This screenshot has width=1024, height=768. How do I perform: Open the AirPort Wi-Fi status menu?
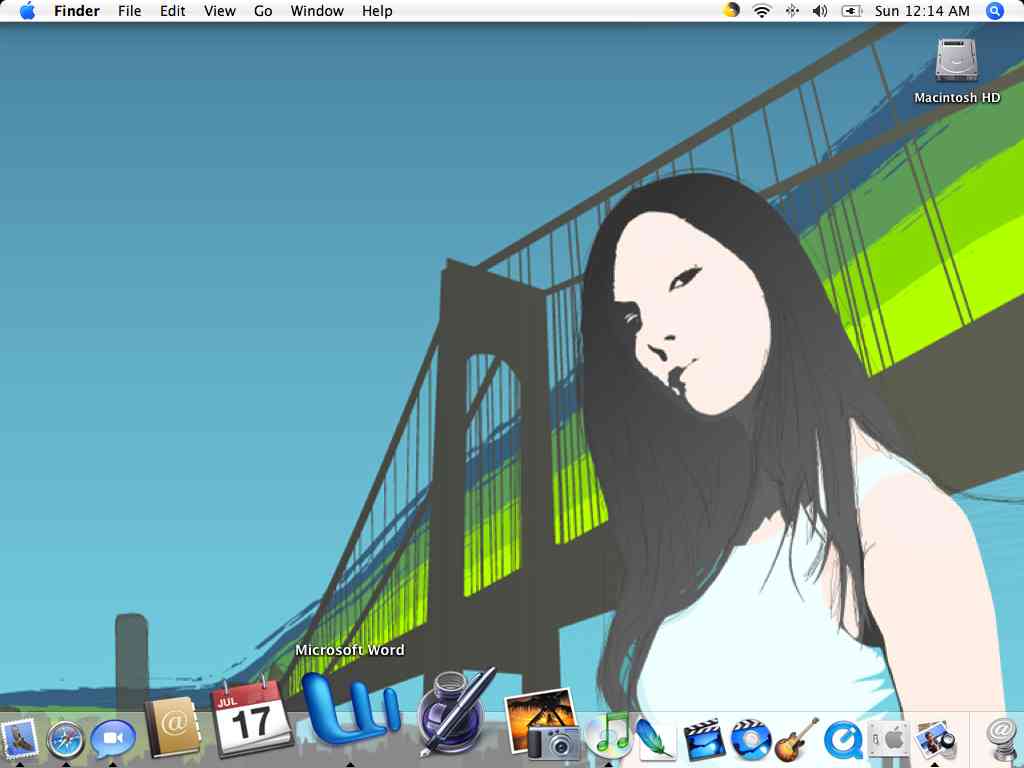(x=761, y=10)
